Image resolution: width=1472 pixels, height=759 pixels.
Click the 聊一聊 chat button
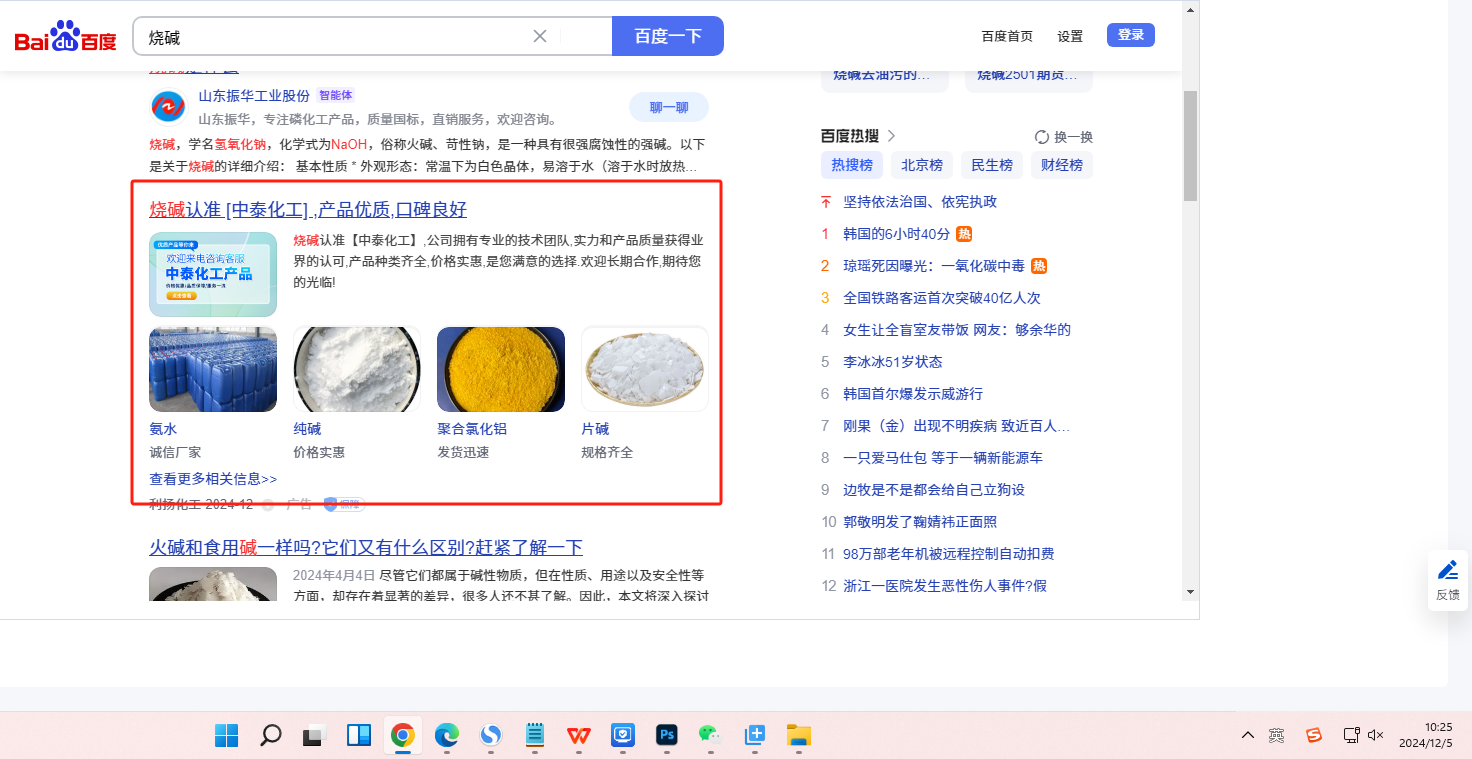669,107
